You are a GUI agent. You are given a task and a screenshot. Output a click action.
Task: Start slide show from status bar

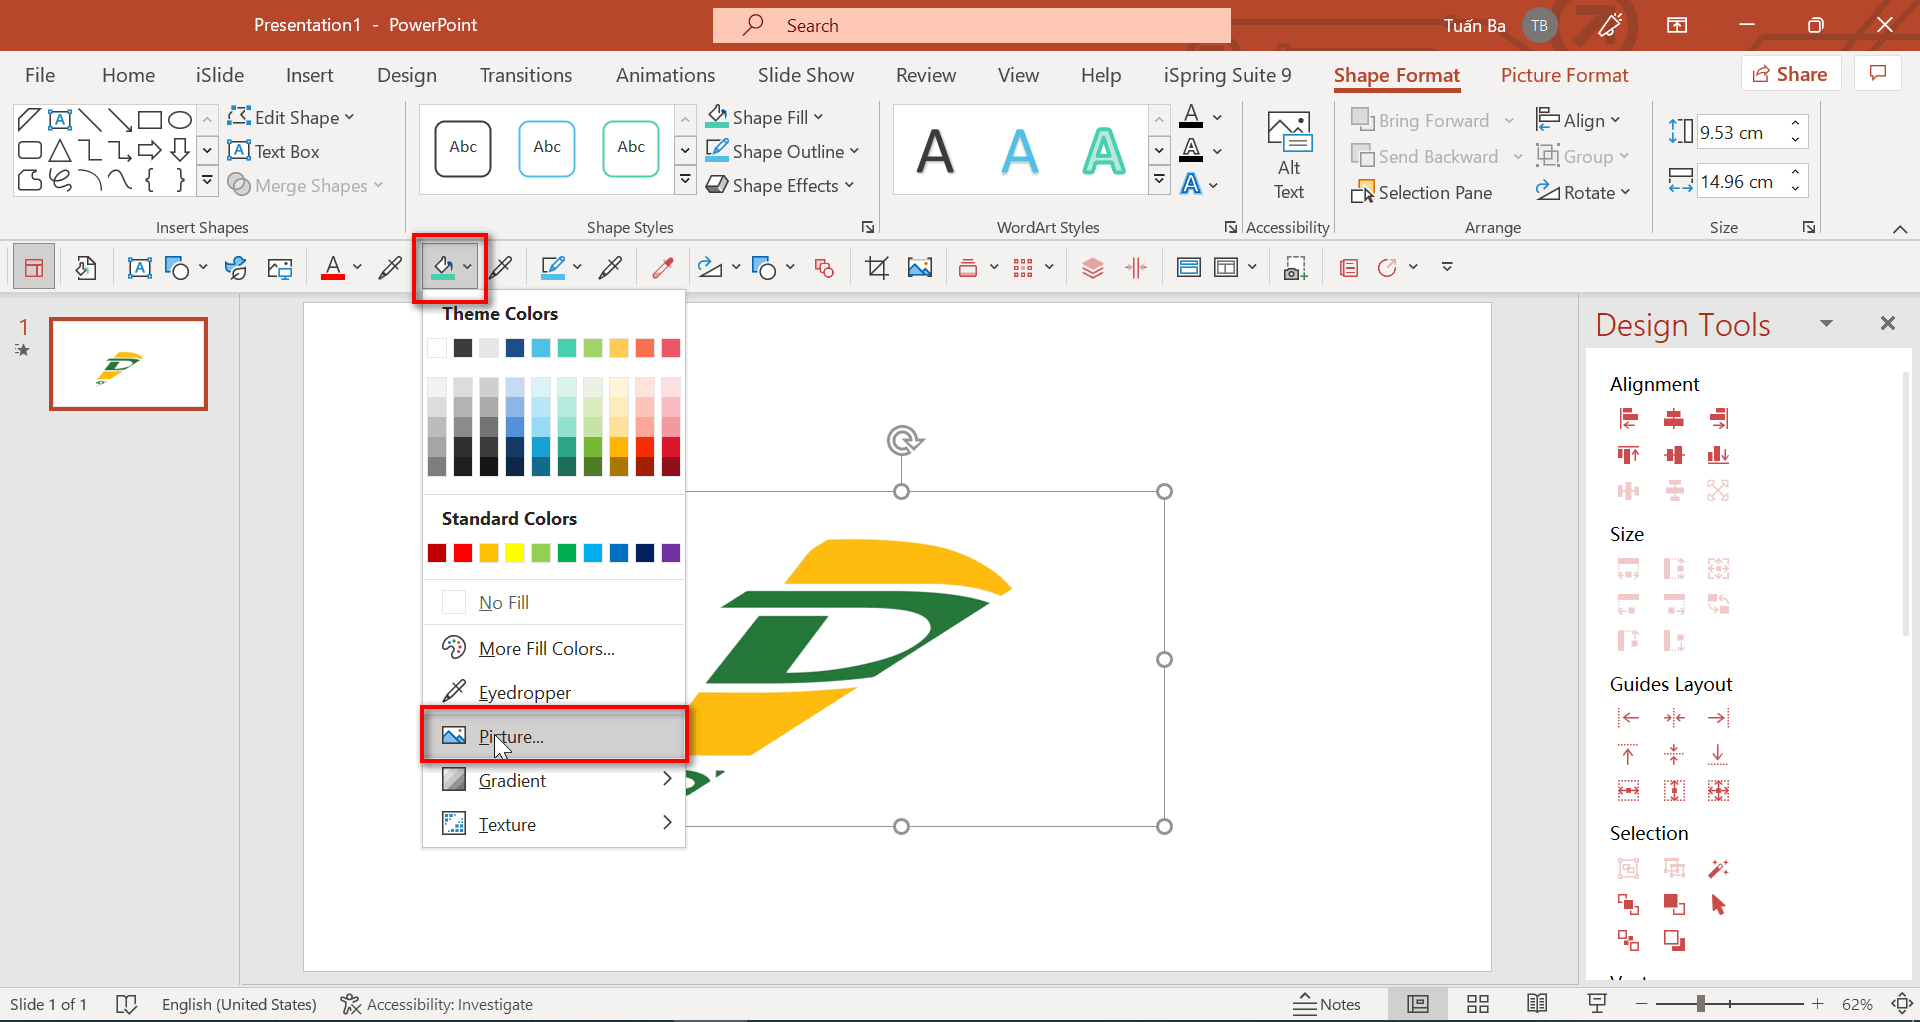(x=1597, y=1004)
